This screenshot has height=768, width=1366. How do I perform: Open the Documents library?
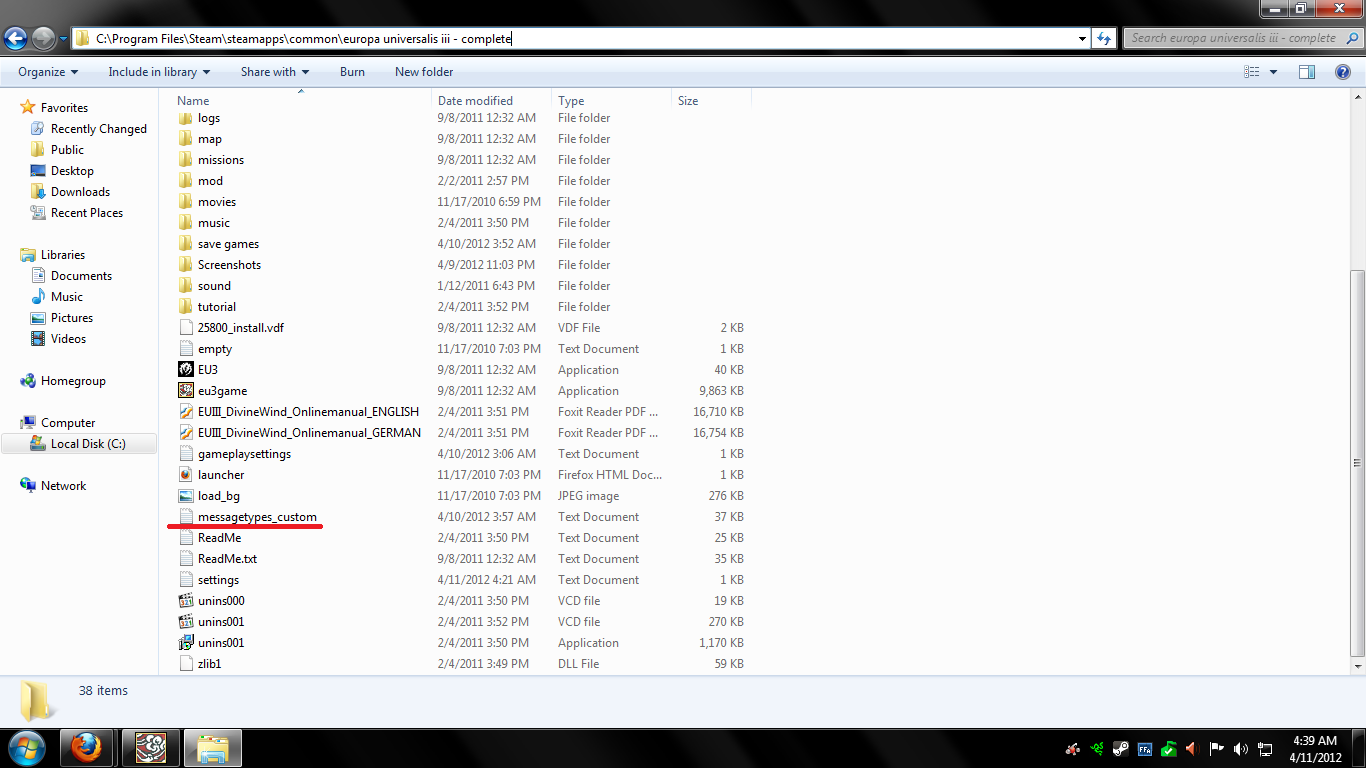[x=81, y=276]
